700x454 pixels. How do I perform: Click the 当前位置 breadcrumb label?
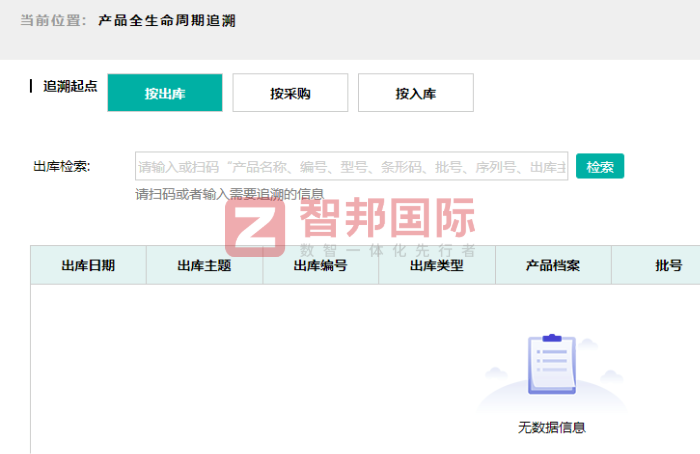[x=52, y=20]
